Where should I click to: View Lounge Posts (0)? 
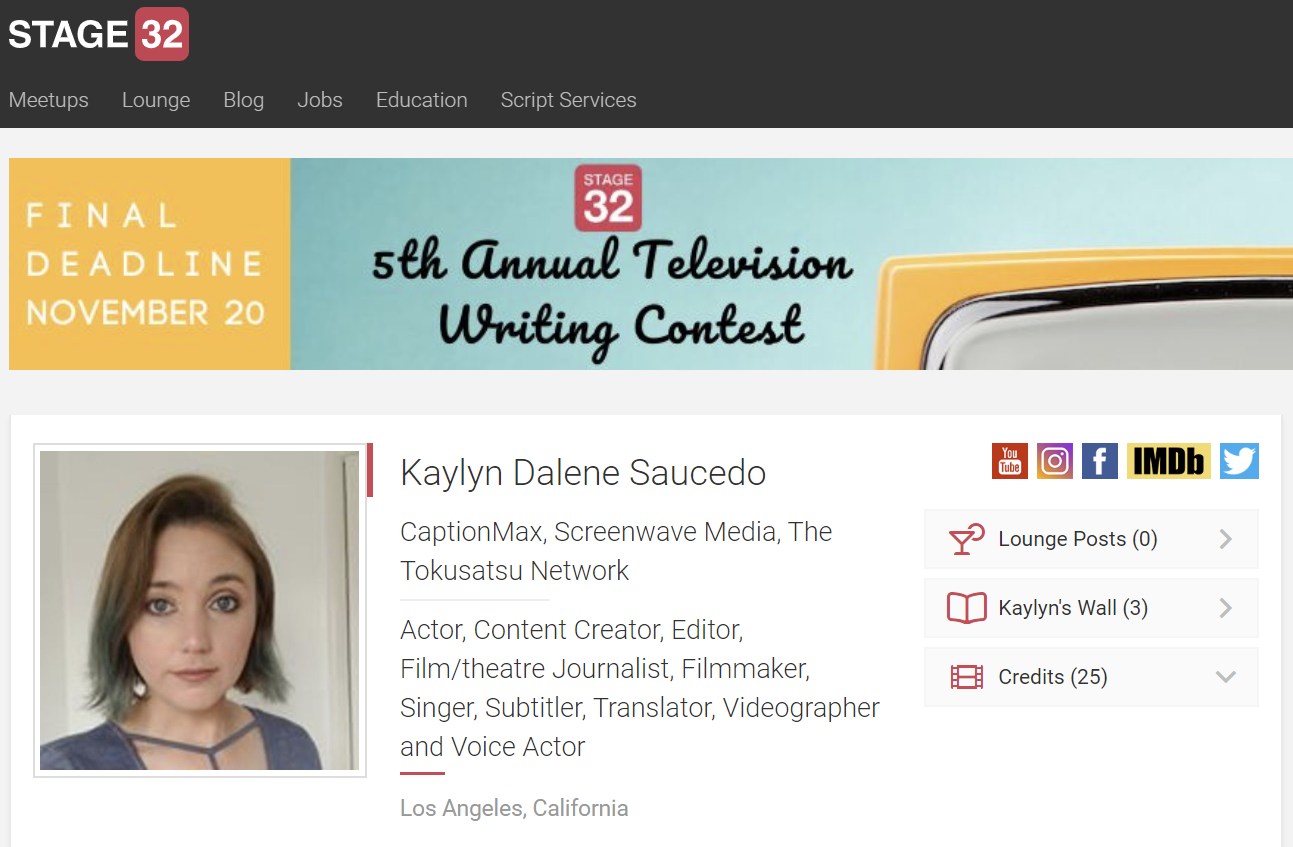tap(1091, 539)
